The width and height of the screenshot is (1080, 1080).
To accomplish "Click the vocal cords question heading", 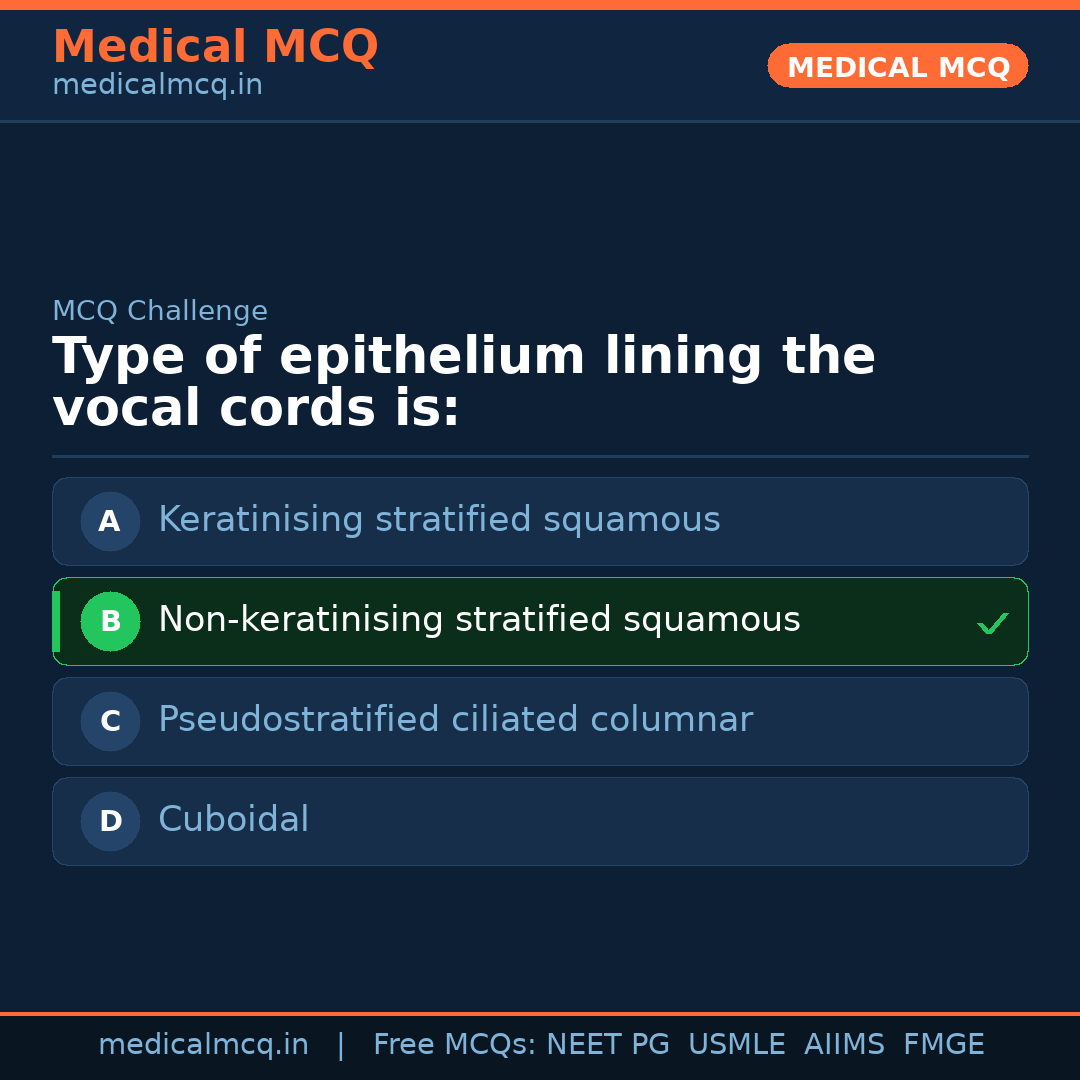I will click(x=463, y=383).
